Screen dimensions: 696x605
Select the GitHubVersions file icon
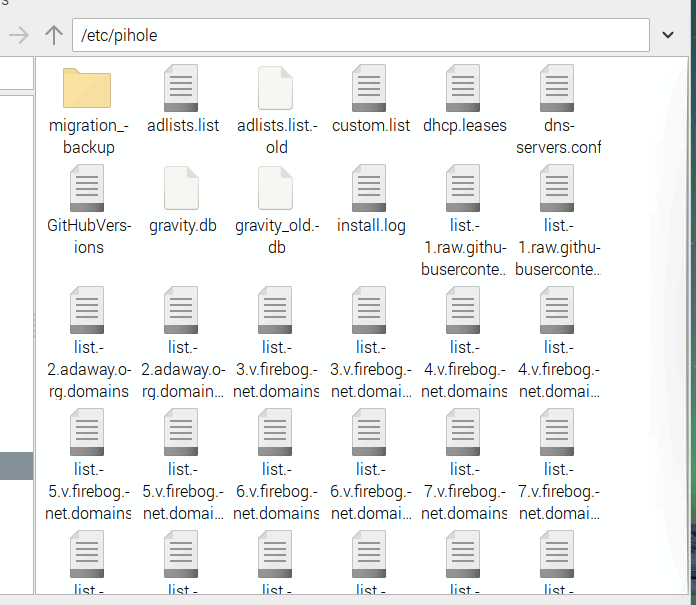tap(87, 188)
